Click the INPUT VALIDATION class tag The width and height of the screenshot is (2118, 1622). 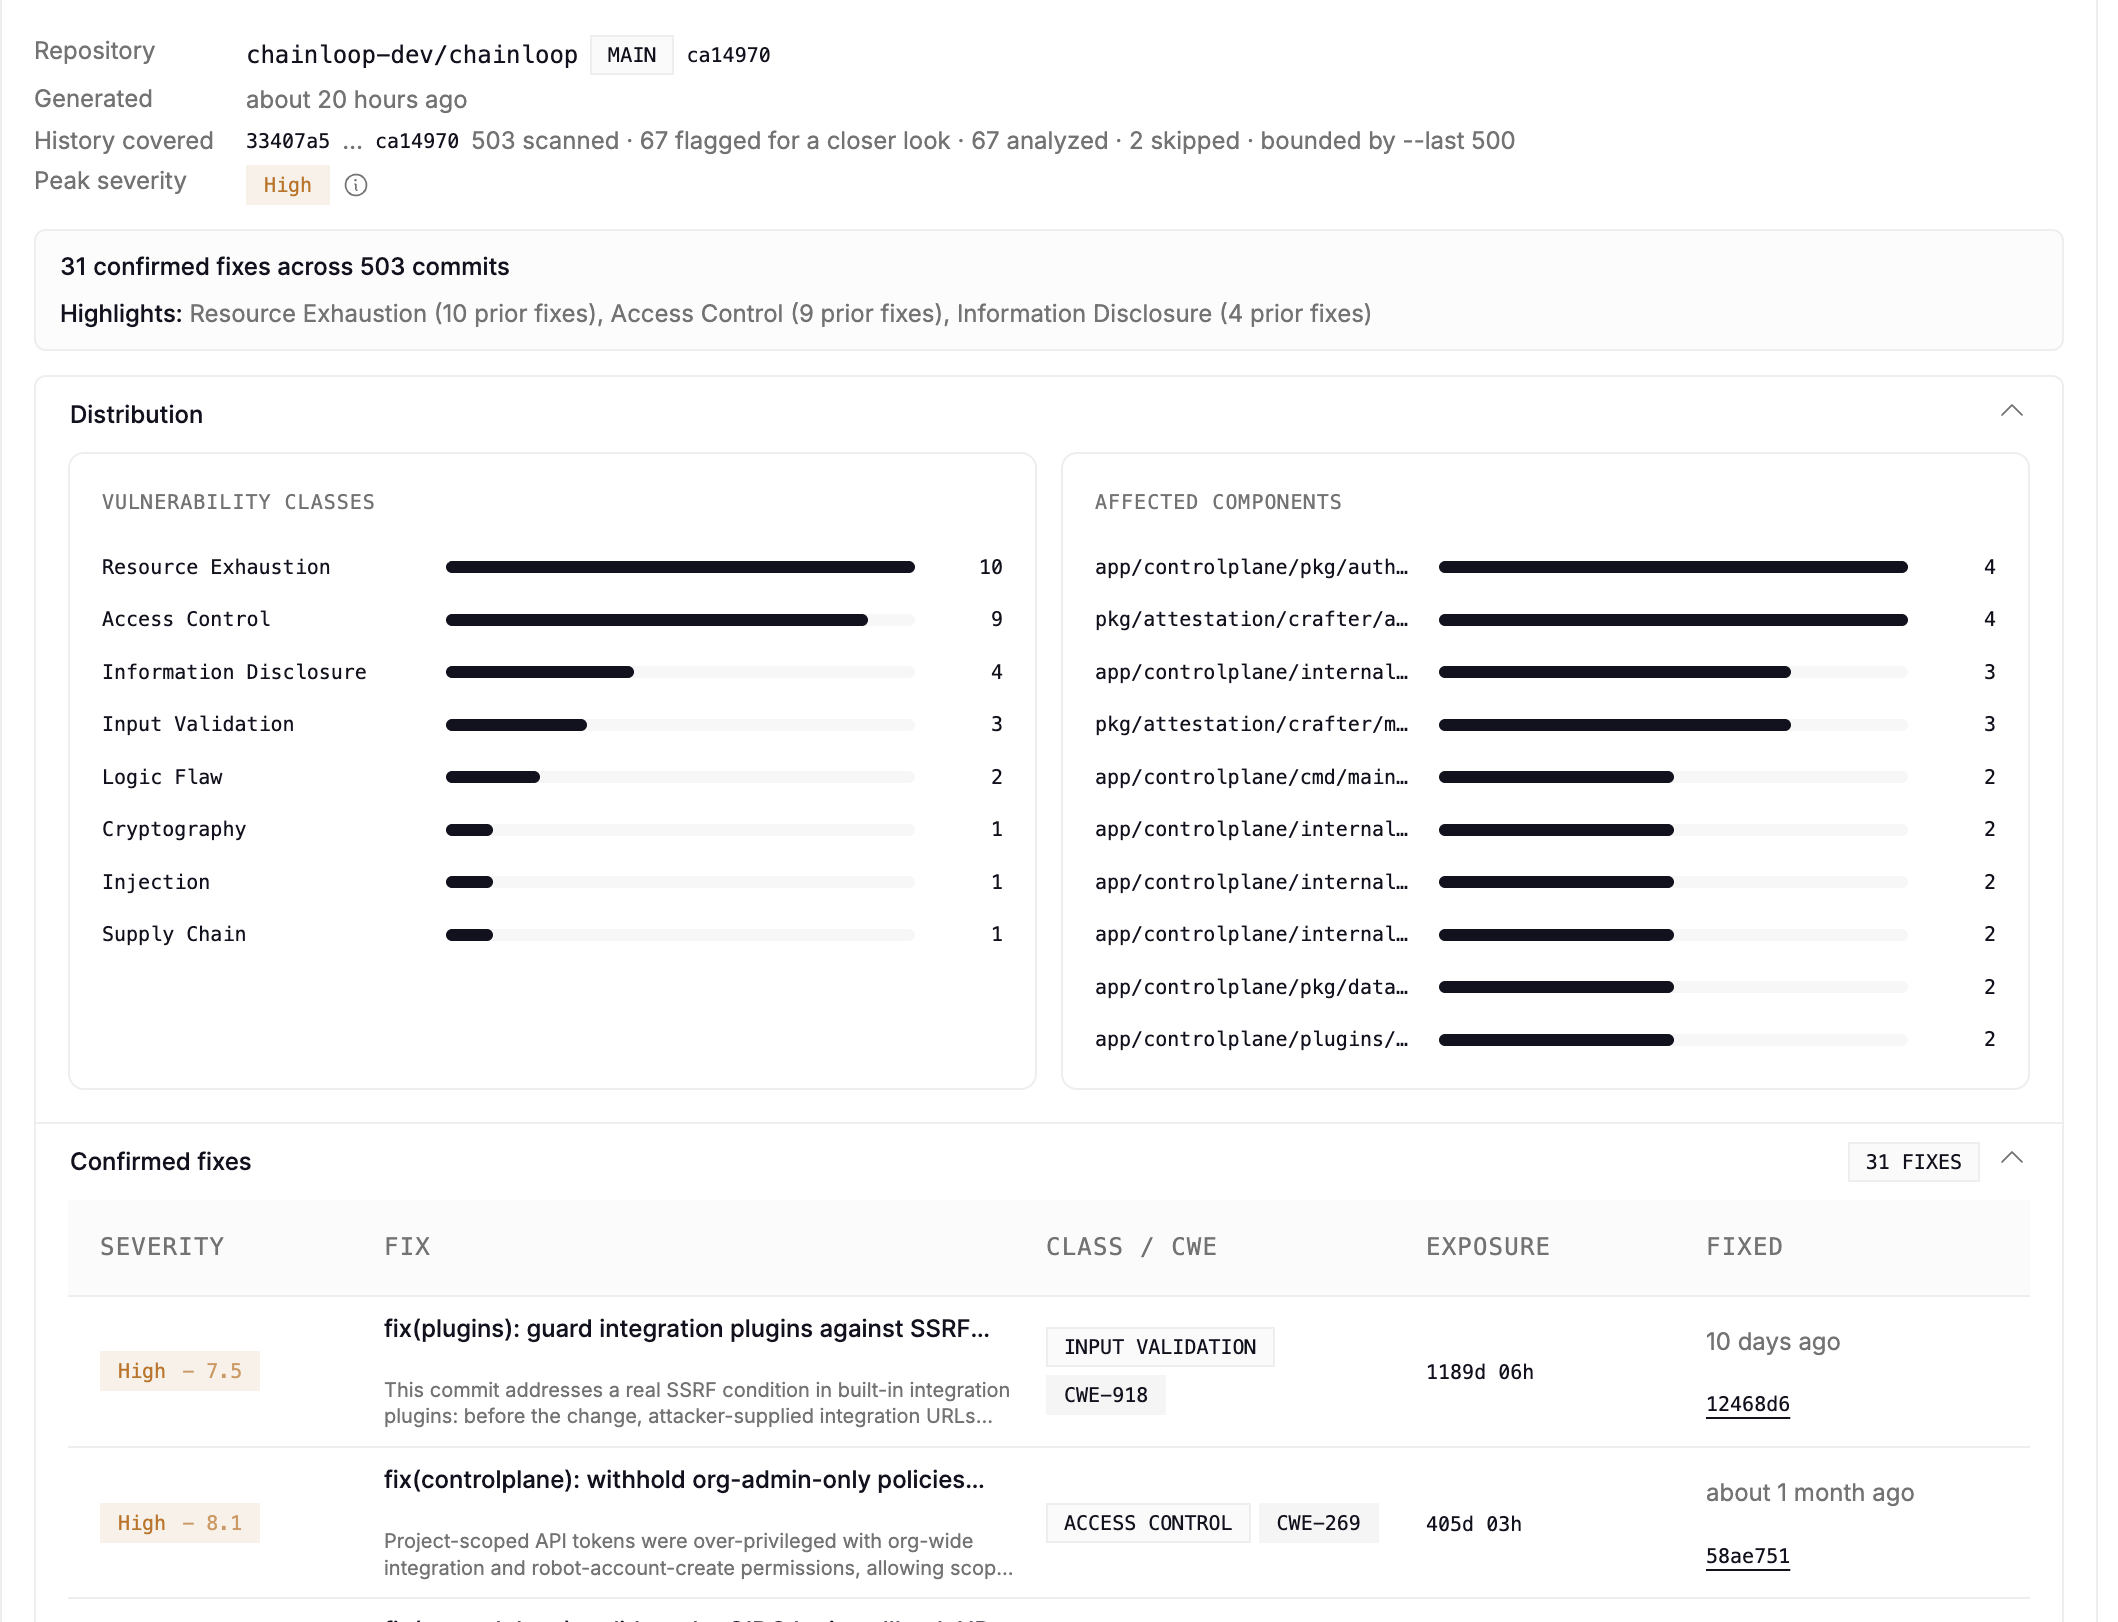point(1160,1347)
